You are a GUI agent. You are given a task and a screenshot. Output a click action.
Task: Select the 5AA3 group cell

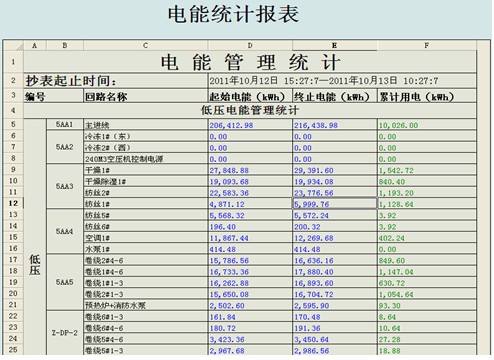click(x=65, y=186)
